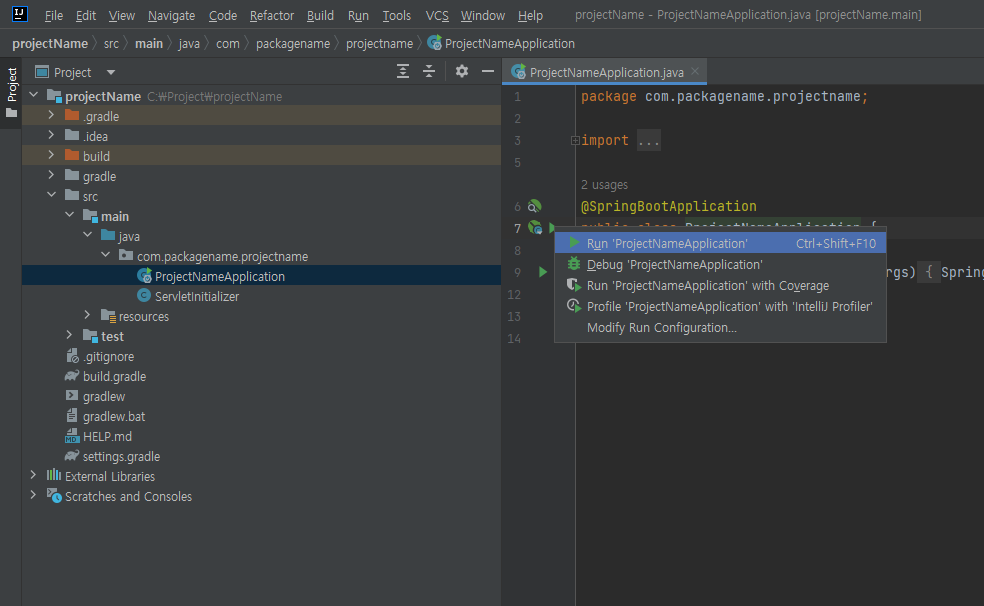Click the @SpringBootApplication annotation text
The width and height of the screenshot is (984, 606).
click(x=668, y=206)
